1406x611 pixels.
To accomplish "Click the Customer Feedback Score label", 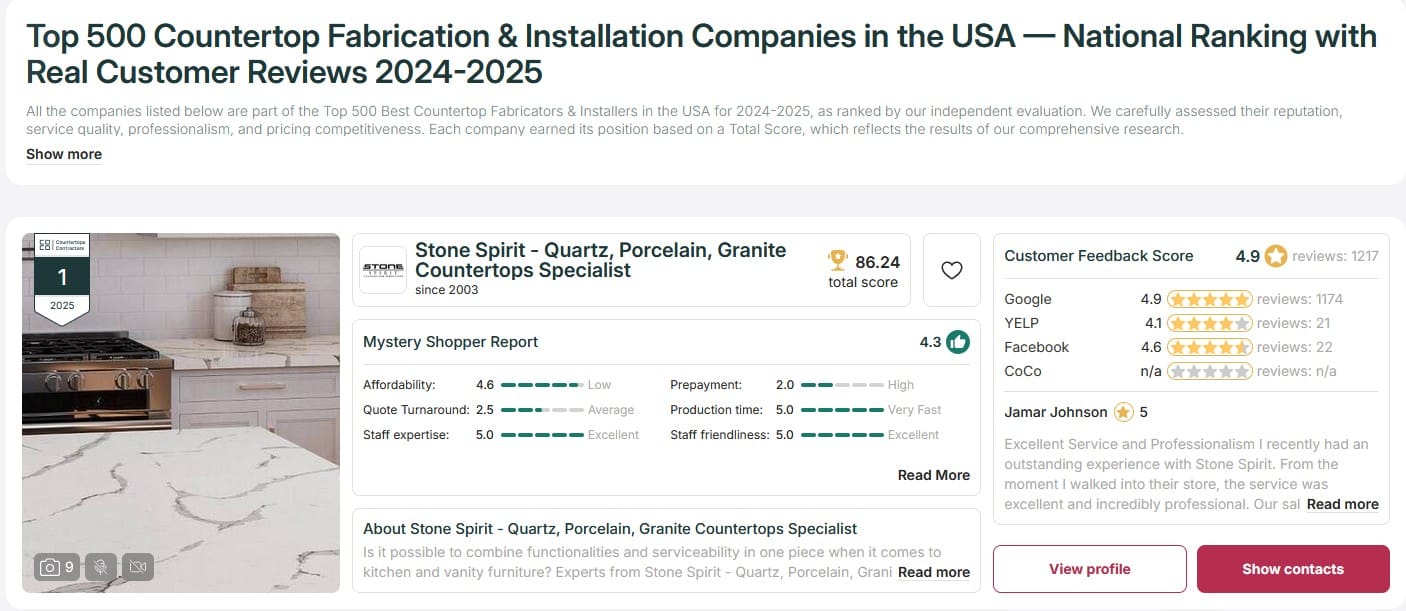I will click(x=1099, y=256).
